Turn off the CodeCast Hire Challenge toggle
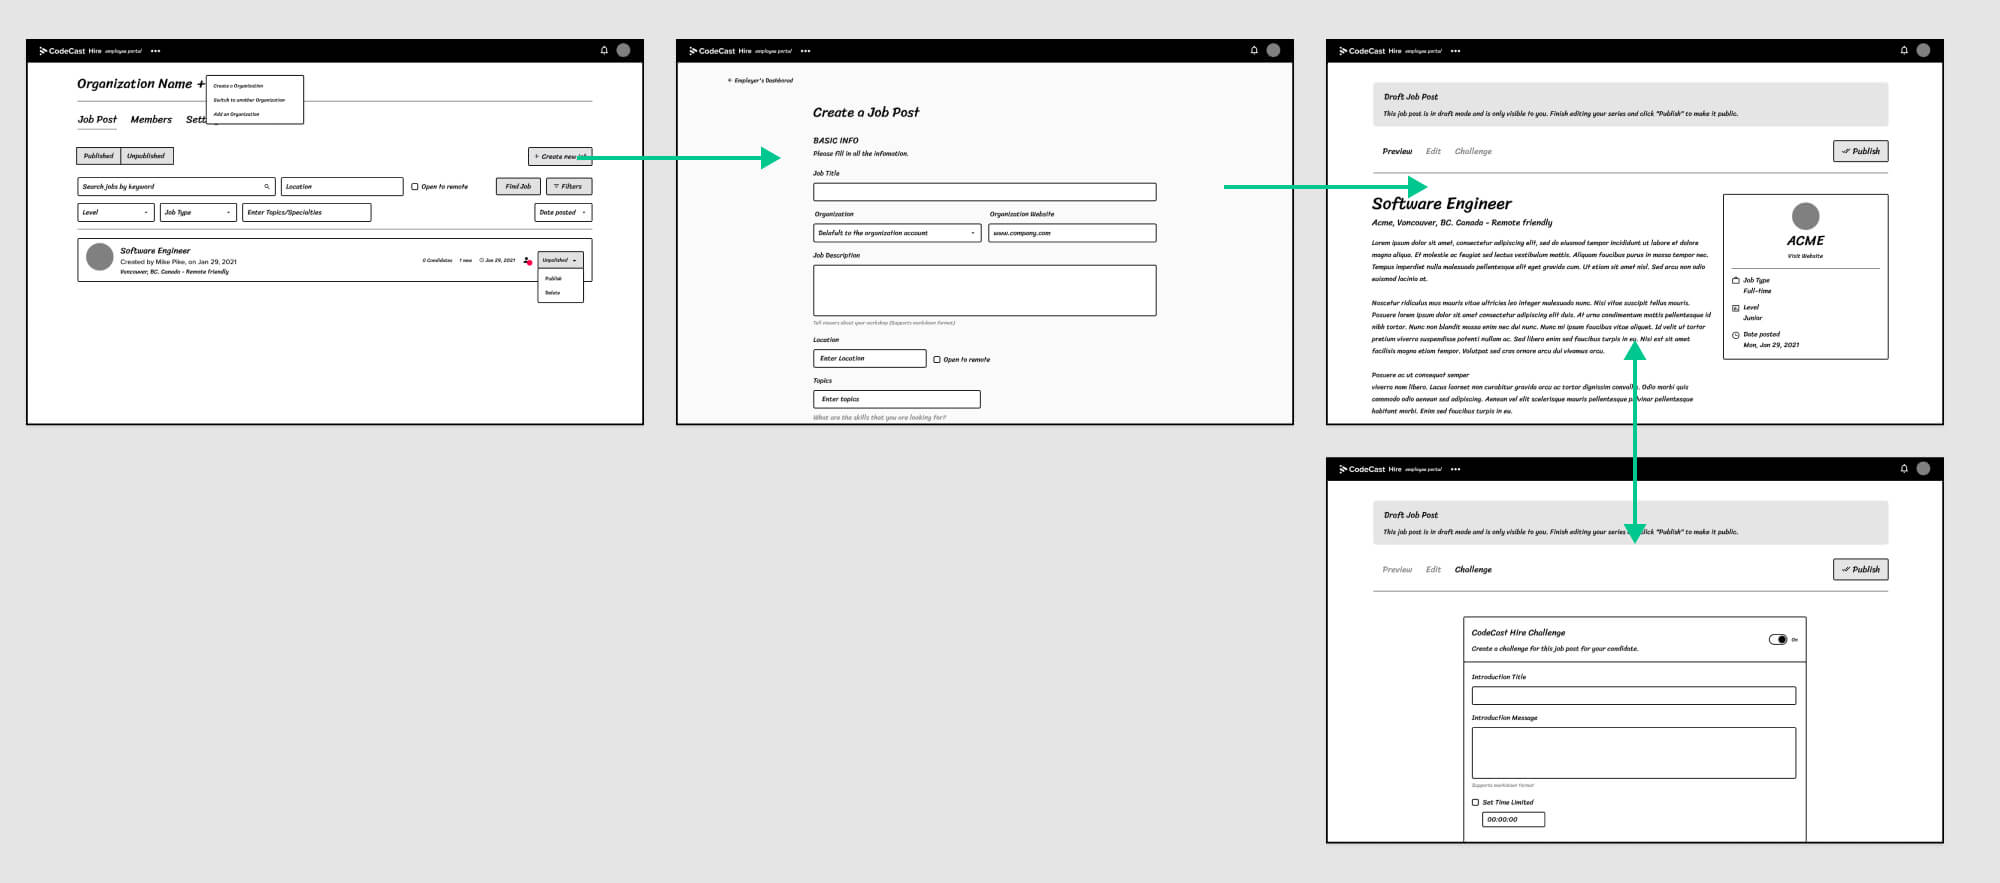 [x=1778, y=639]
